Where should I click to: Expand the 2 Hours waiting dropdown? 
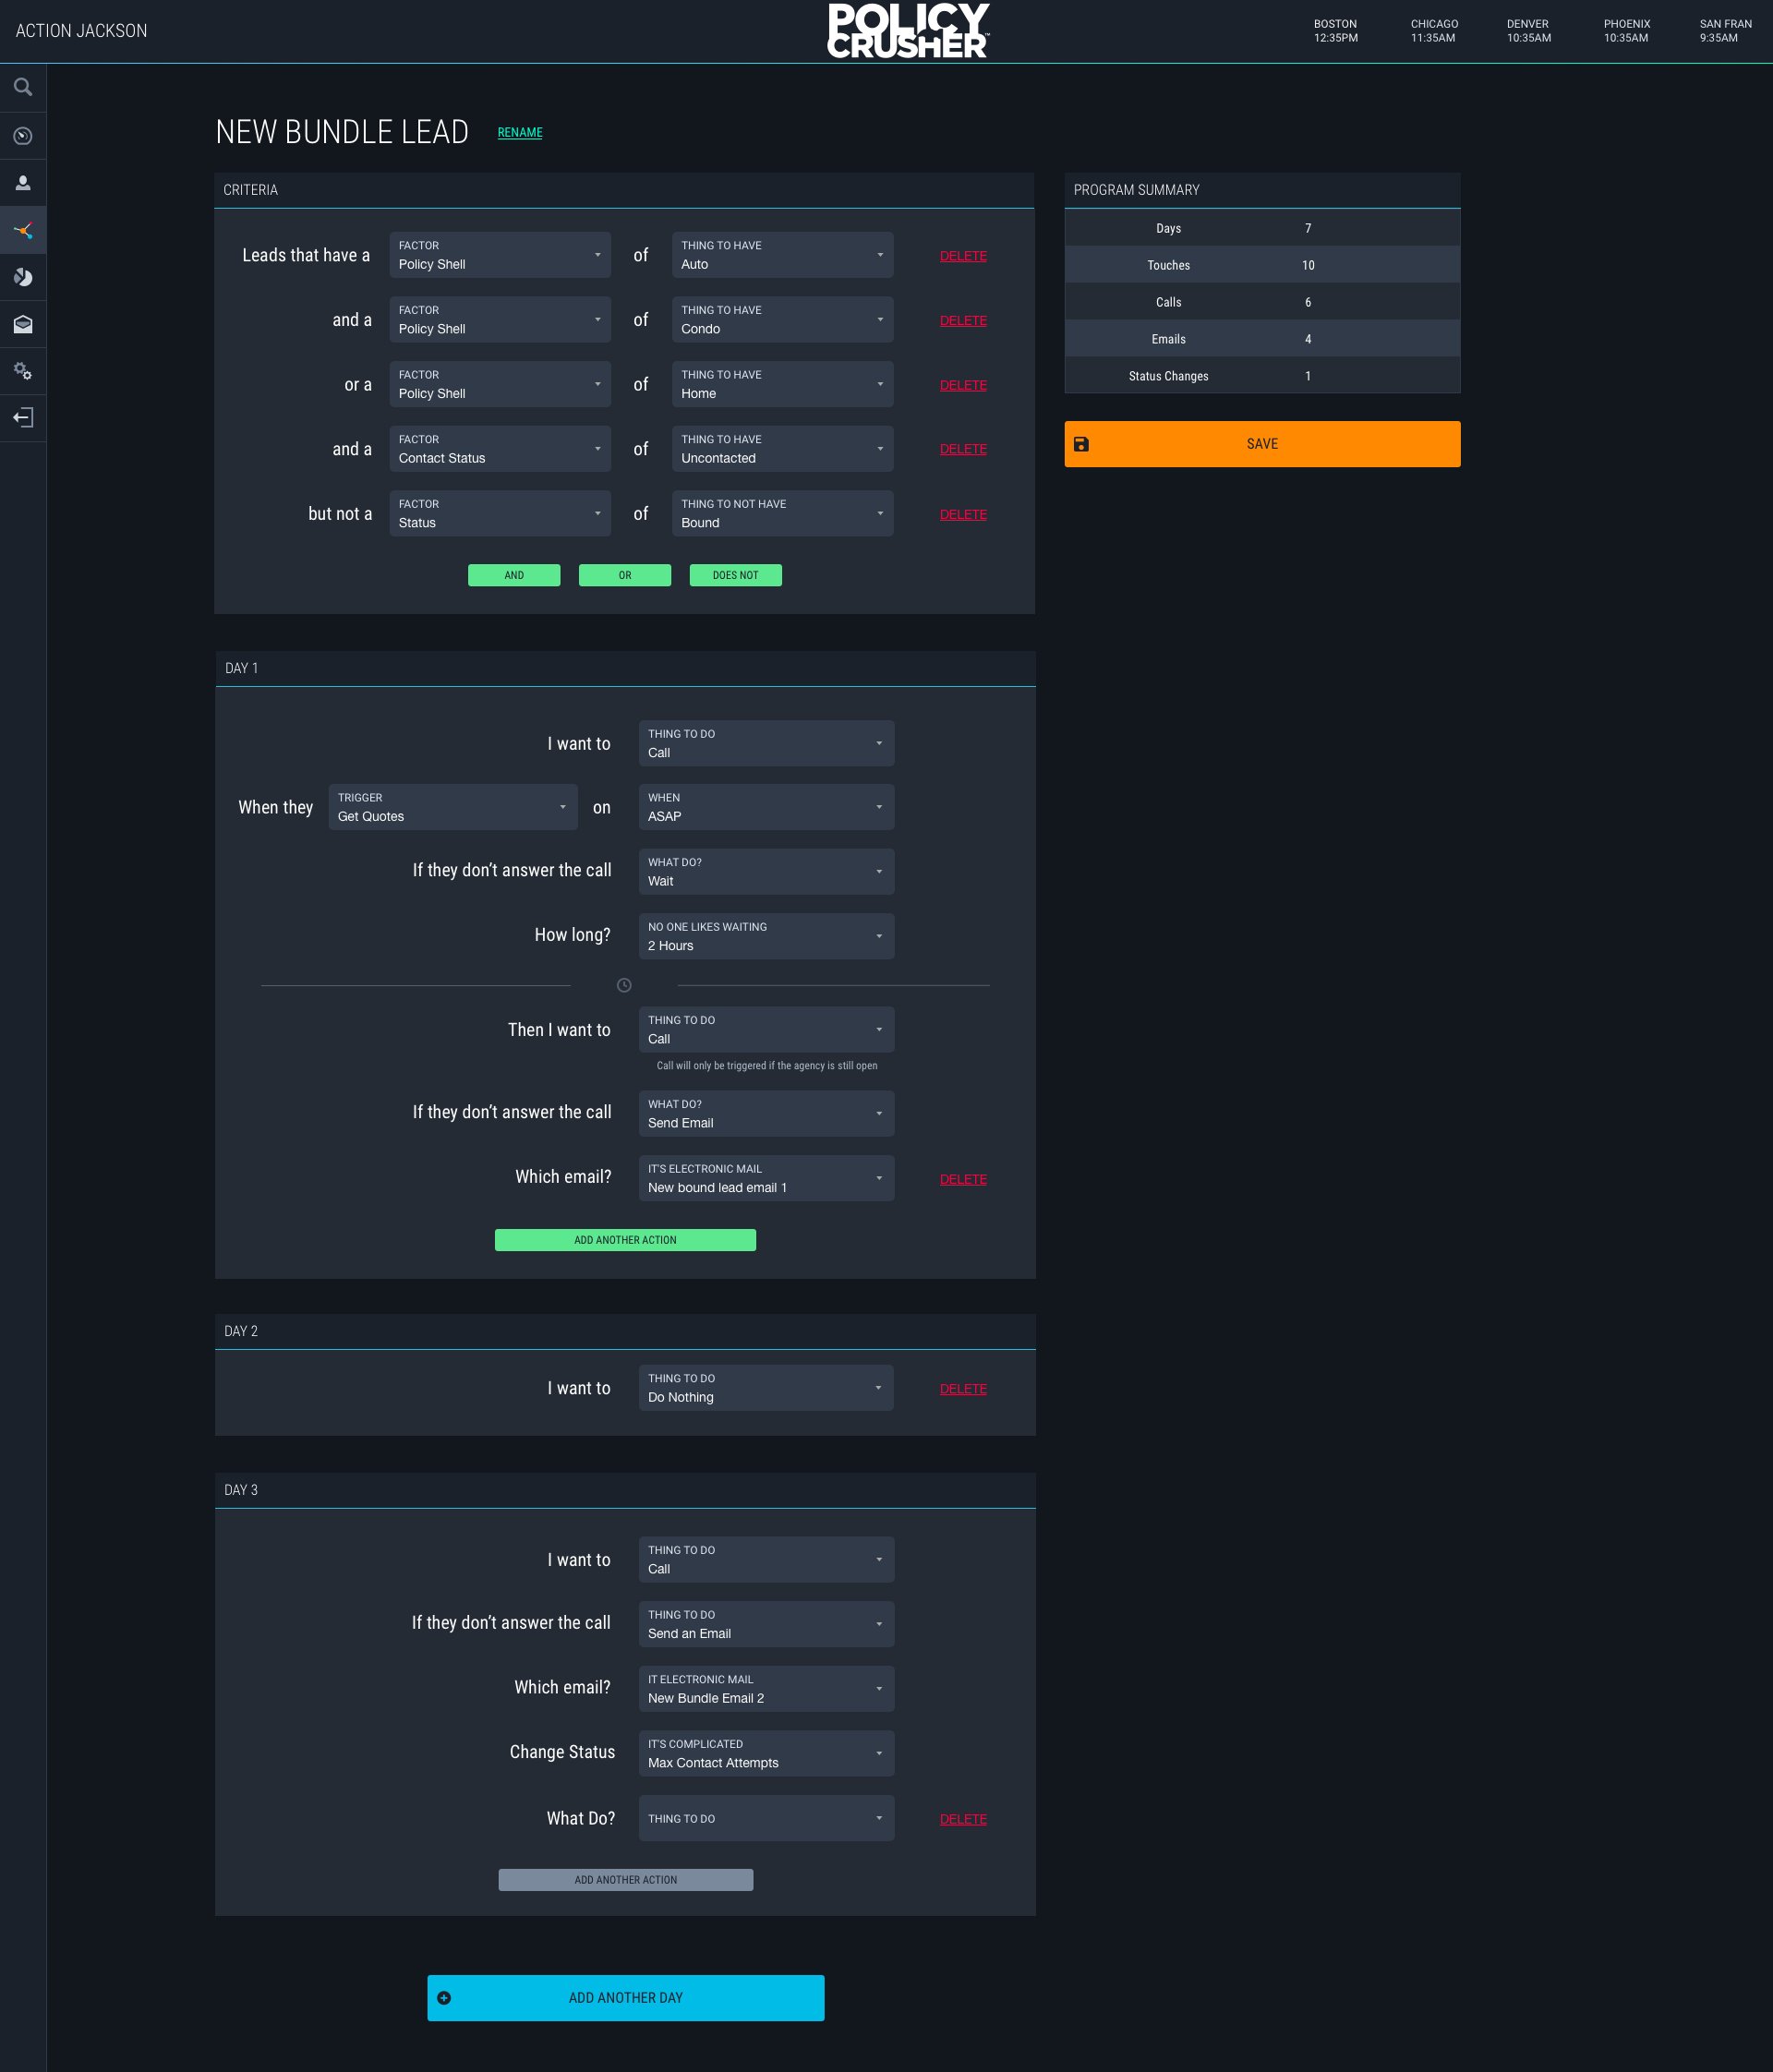pos(766,936)
